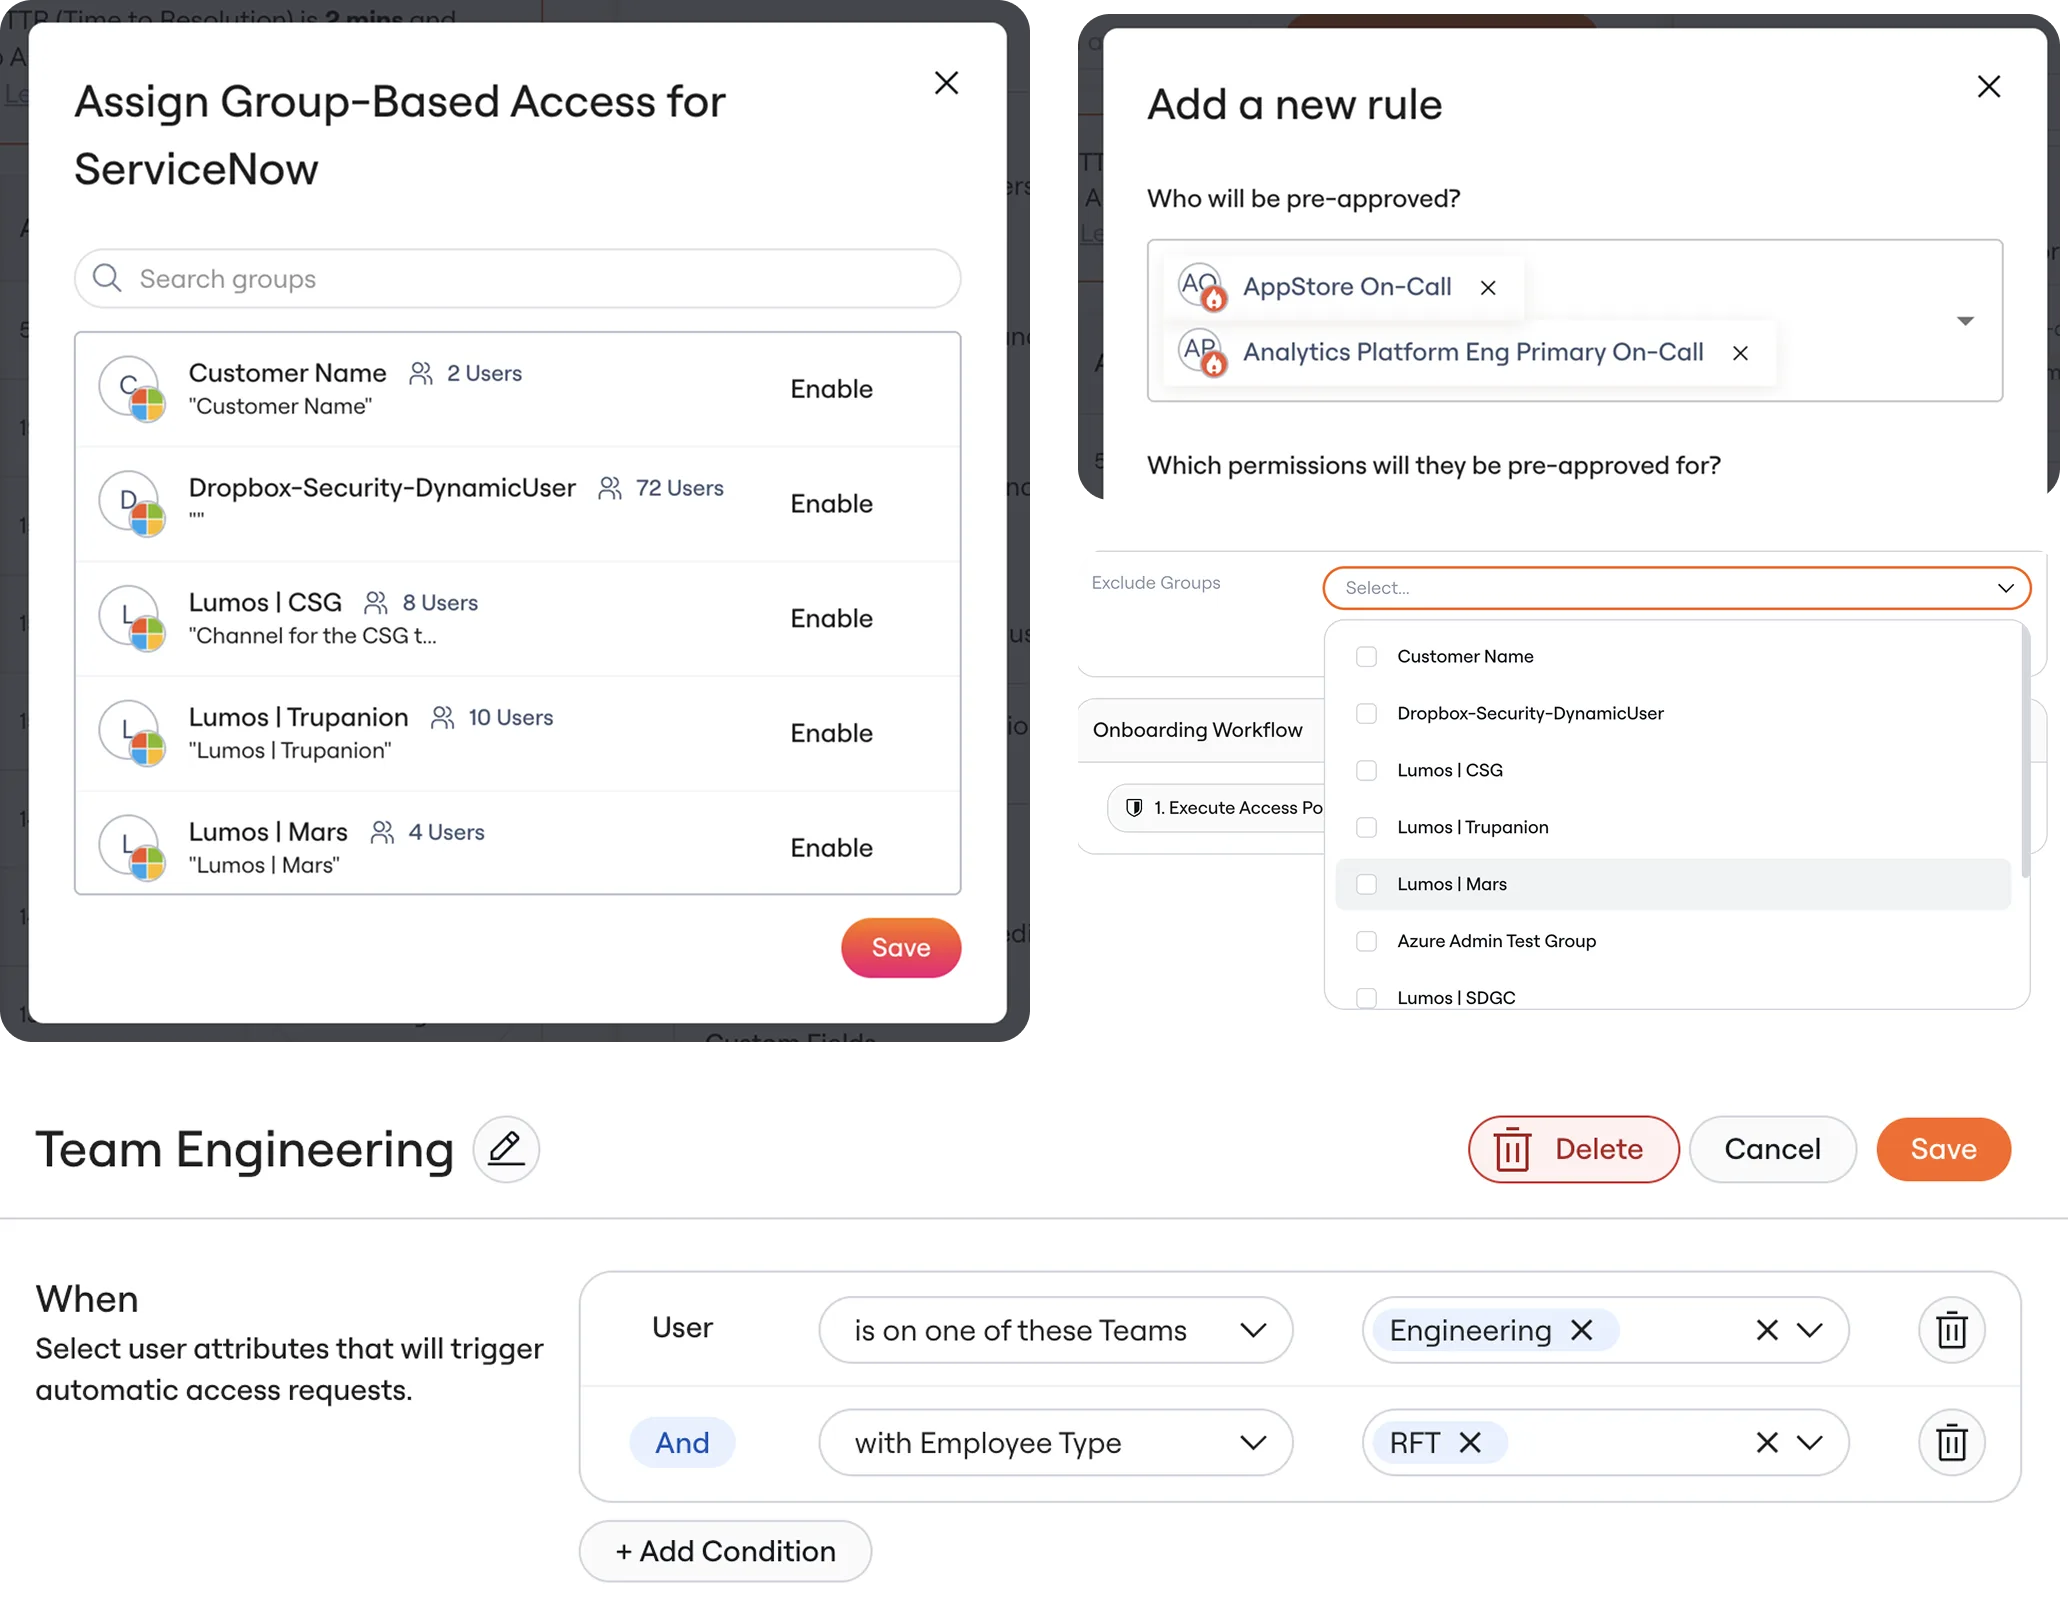
Task: Save the Team Engineering rule
Action: click(x=1943, y=1149)
